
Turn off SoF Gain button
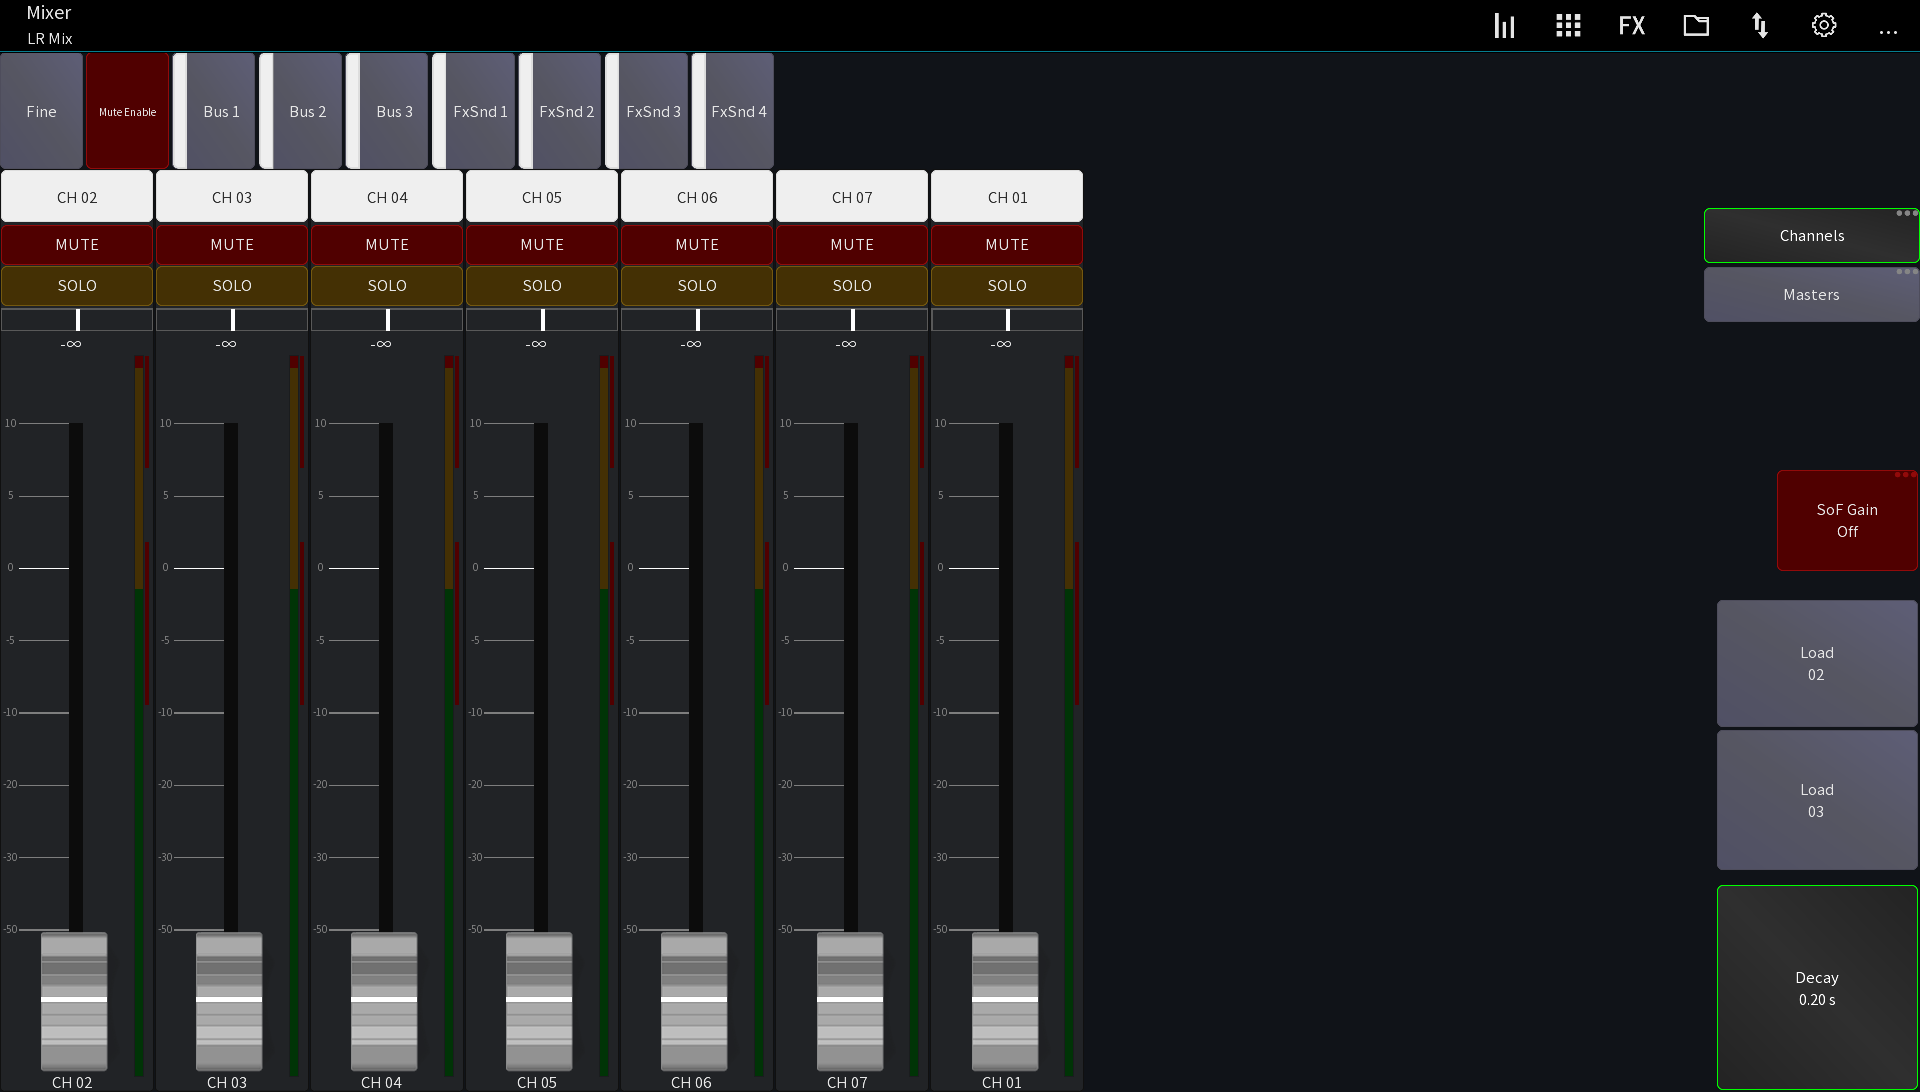pos(1847,520)
